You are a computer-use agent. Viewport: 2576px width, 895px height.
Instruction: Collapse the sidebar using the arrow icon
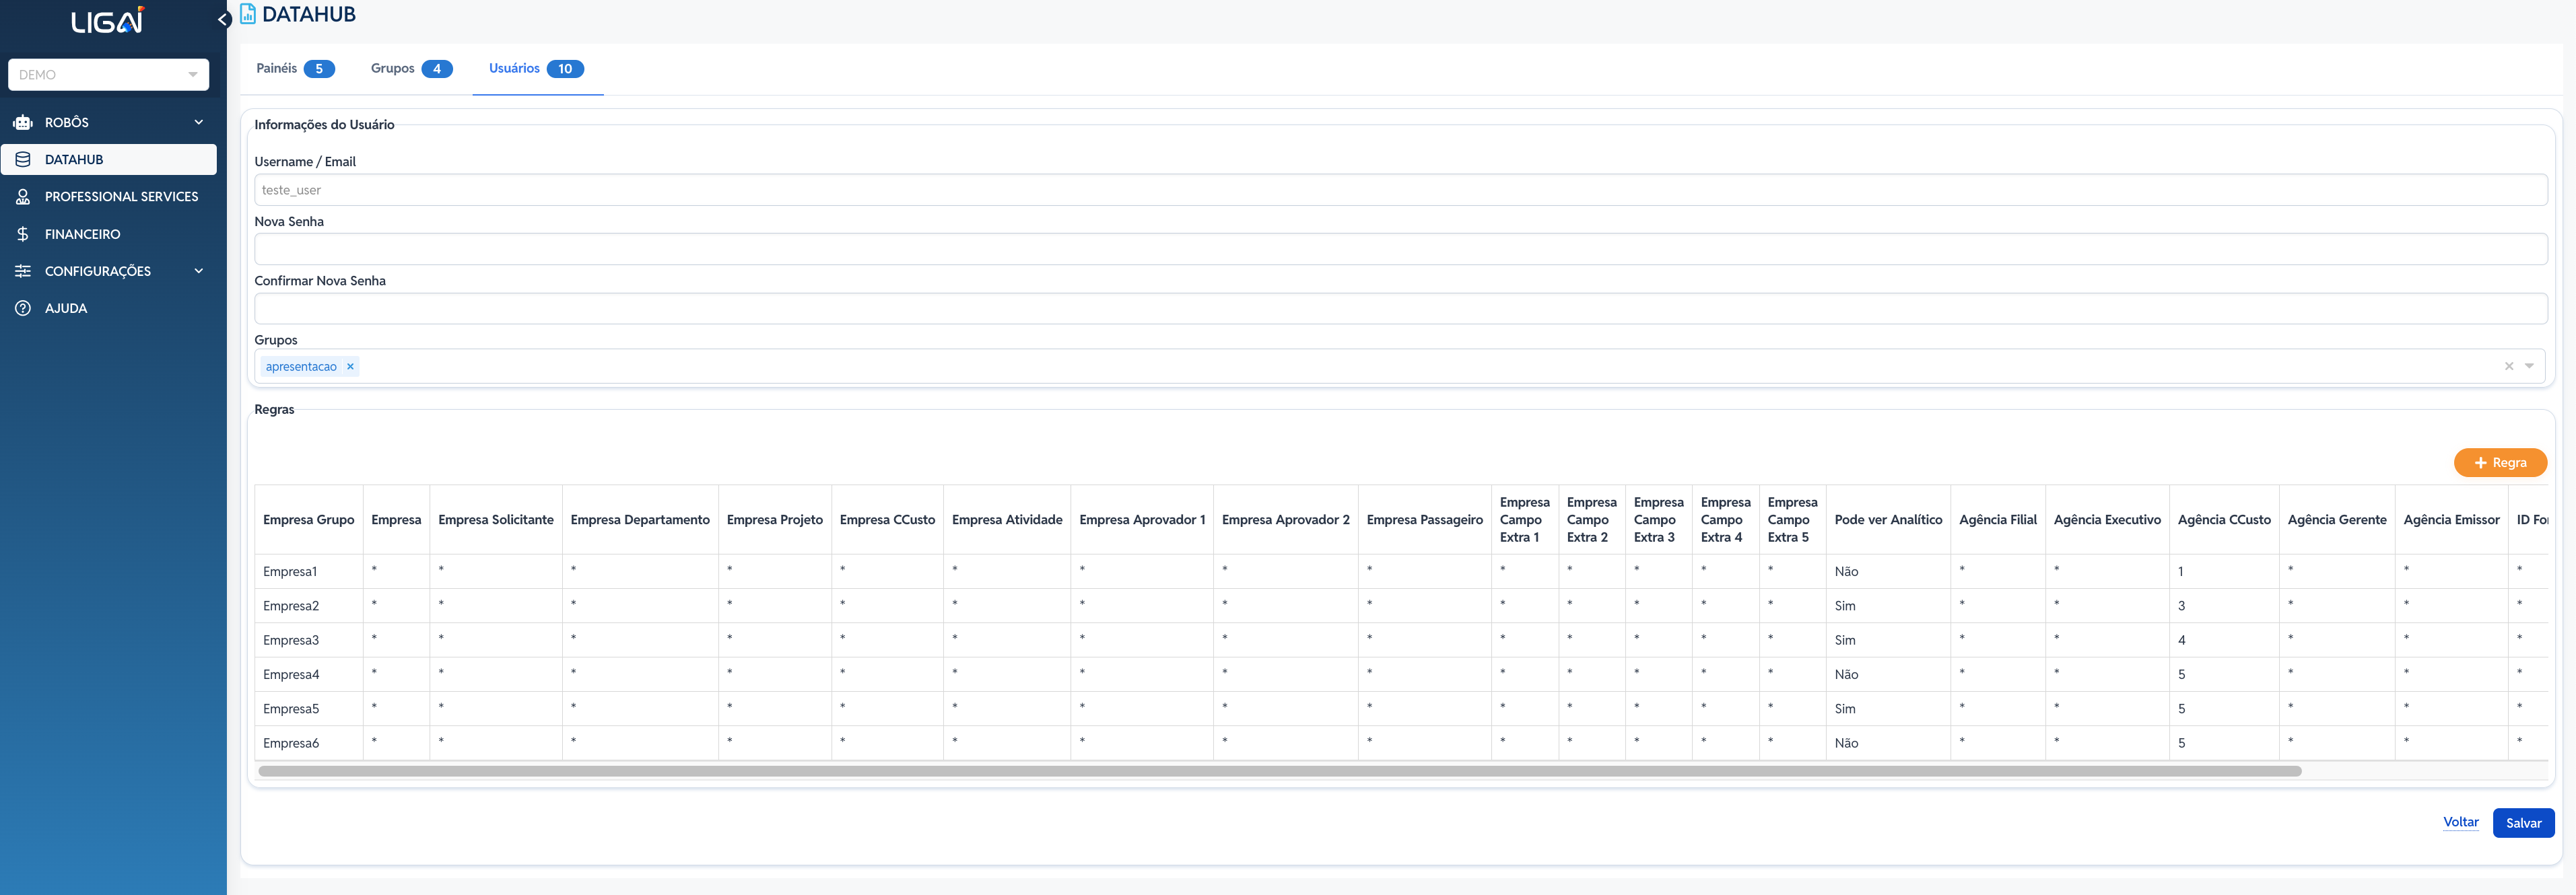223,19
